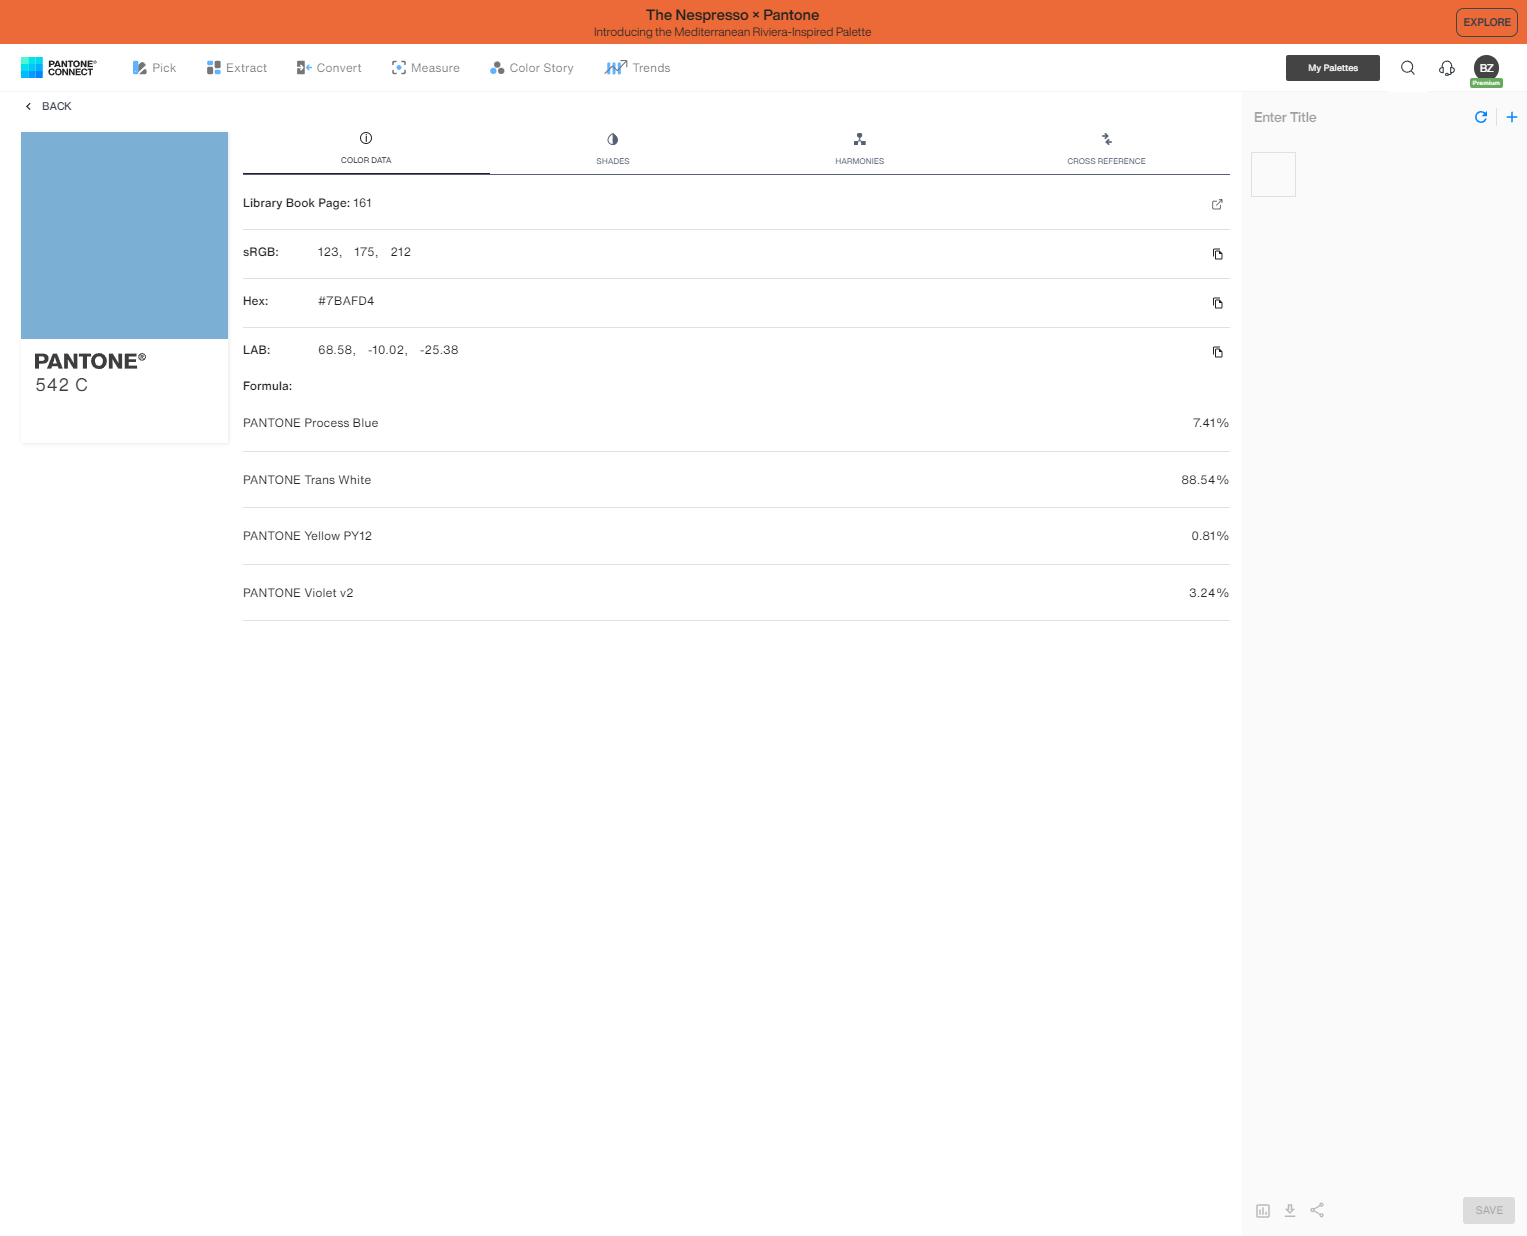Click the Enter Title palette field
Screen dimensions: 1527x1236
tap(1350, 117)
